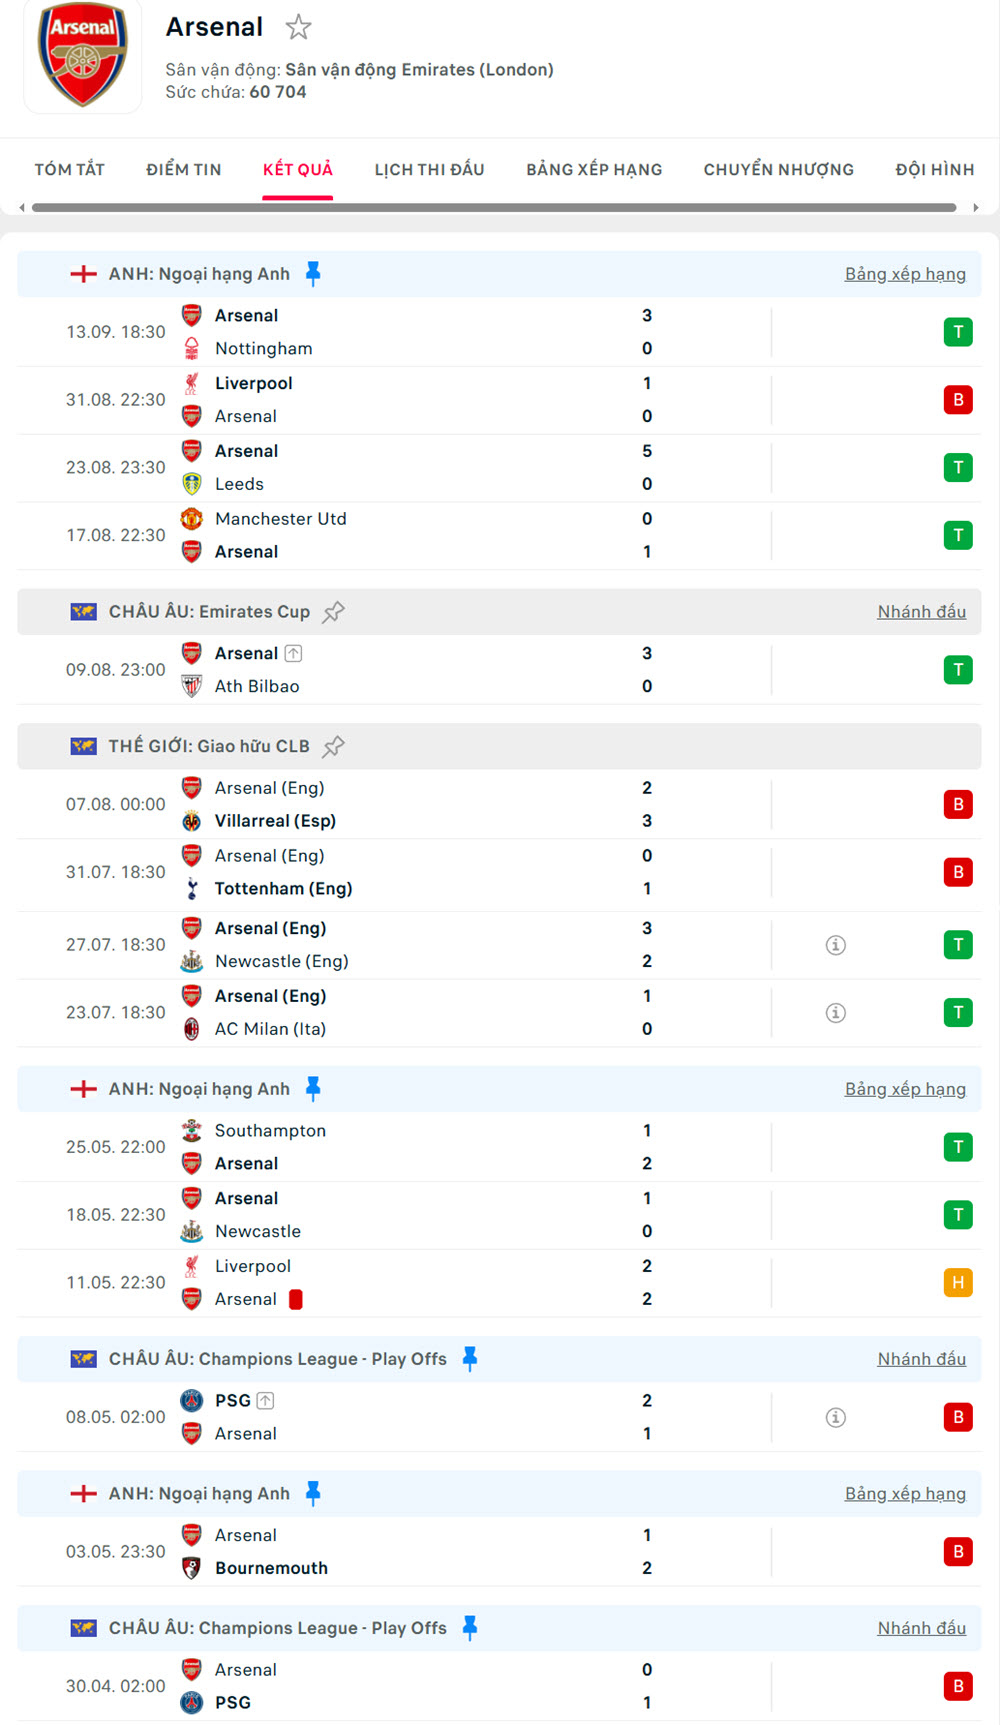Image resolution: width=1000 pixels, height=1725 pixels.
Task: Open match details via info icon on Arsenal-Newcastle friendly
Action: tap(835, 944)
